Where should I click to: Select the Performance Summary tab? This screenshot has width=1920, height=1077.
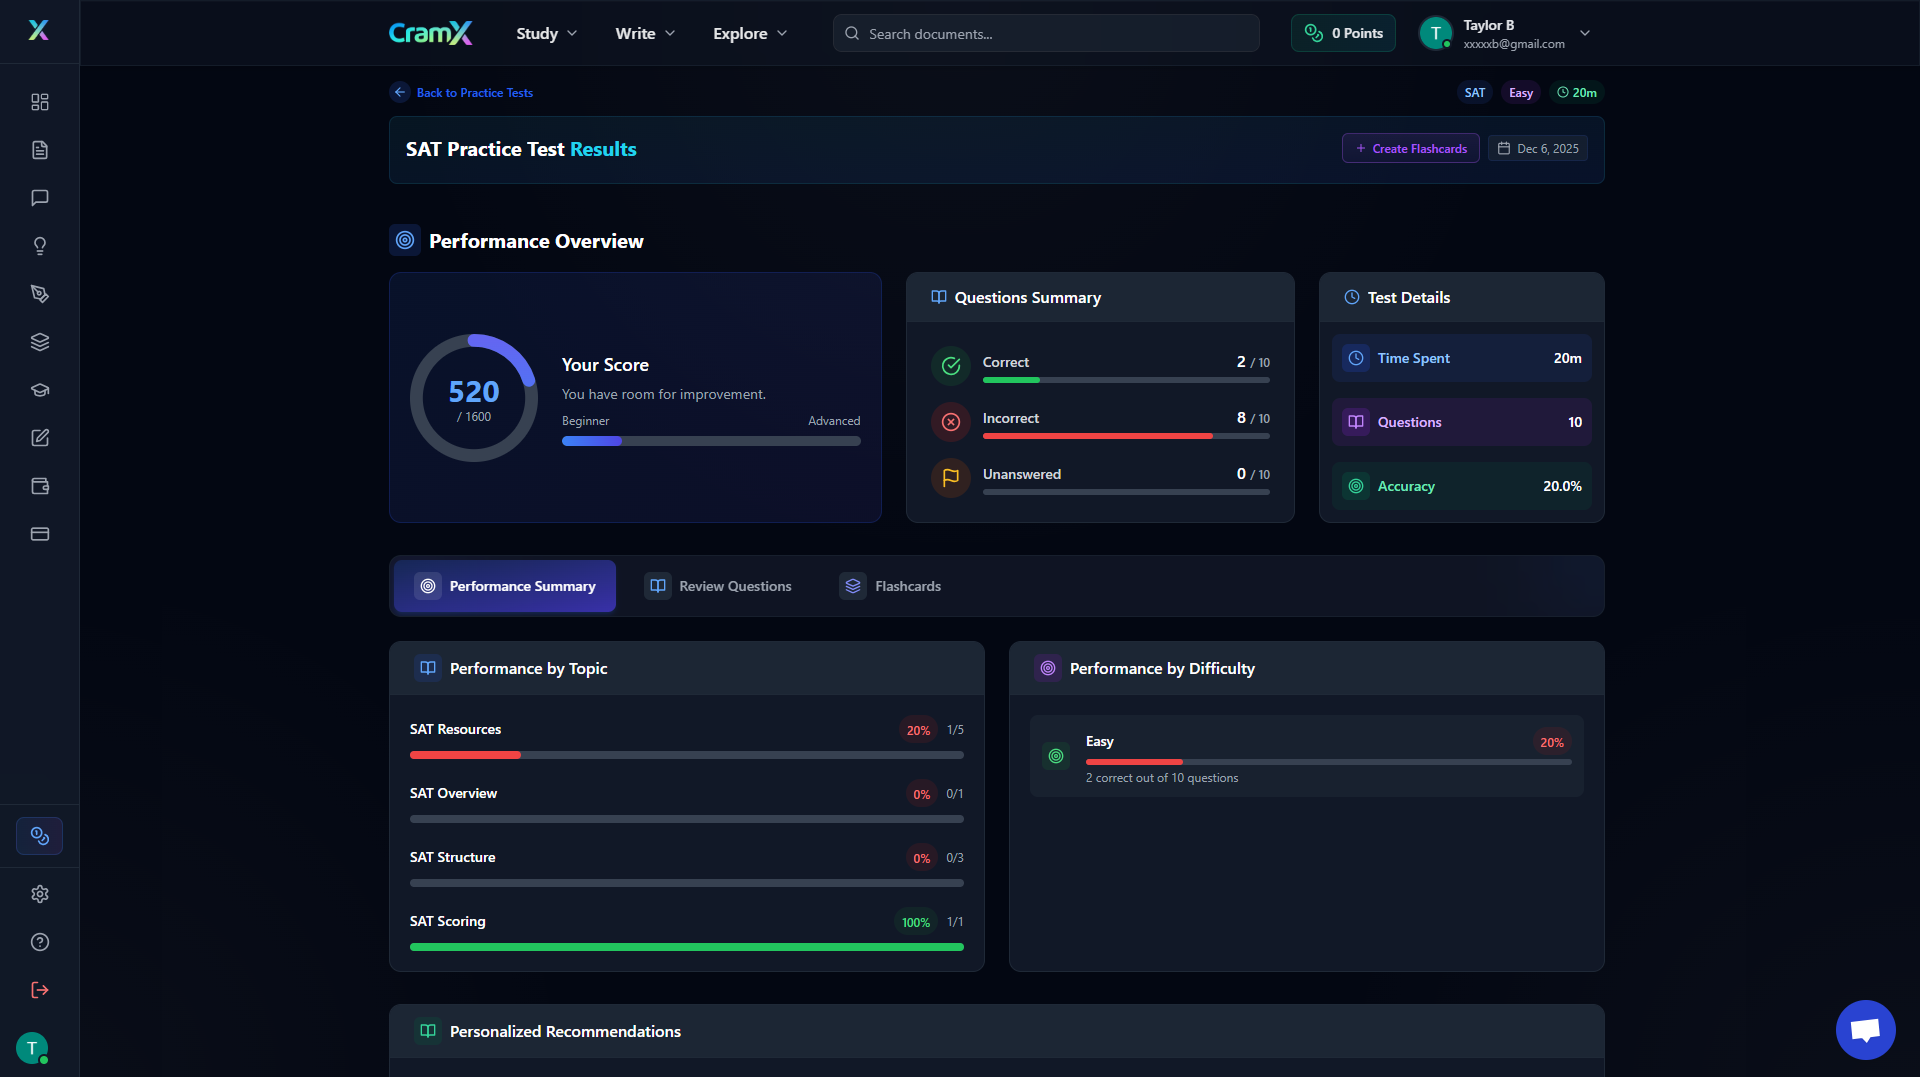pyautogui.click(x=505, y=586)
